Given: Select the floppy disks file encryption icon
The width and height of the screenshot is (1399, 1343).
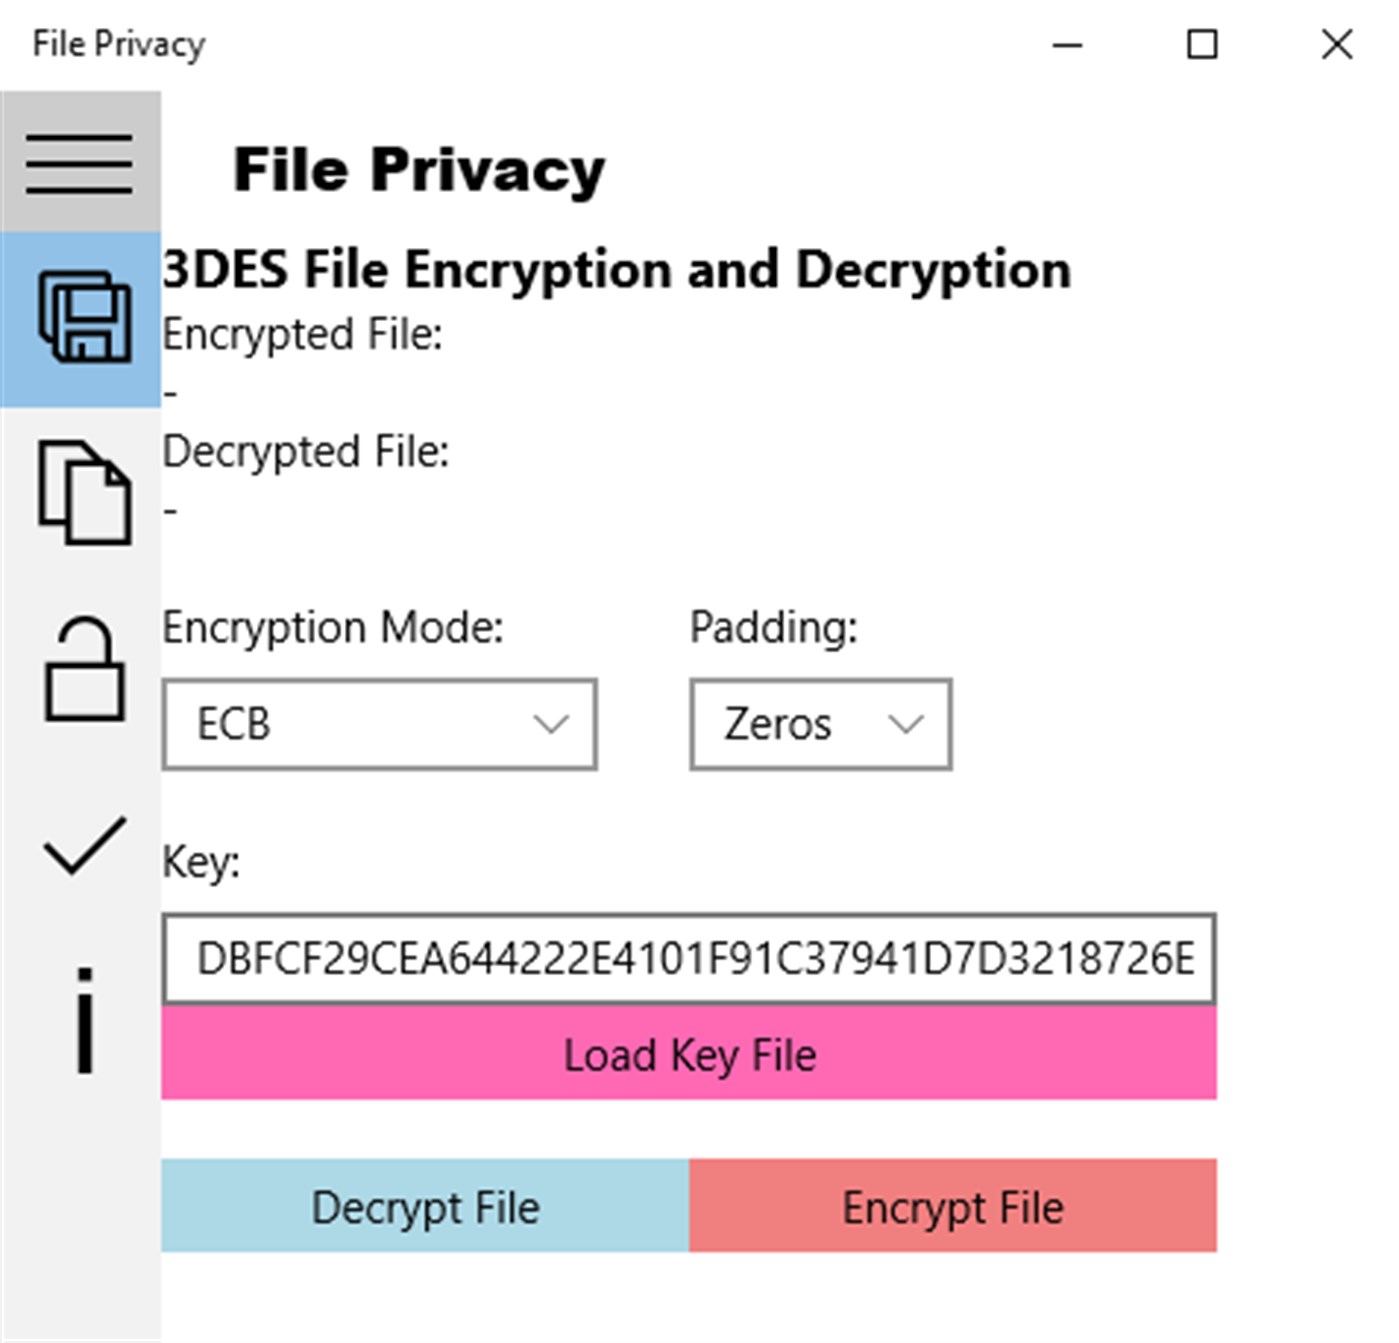Looking at the screenshot, I should (82, 318).
